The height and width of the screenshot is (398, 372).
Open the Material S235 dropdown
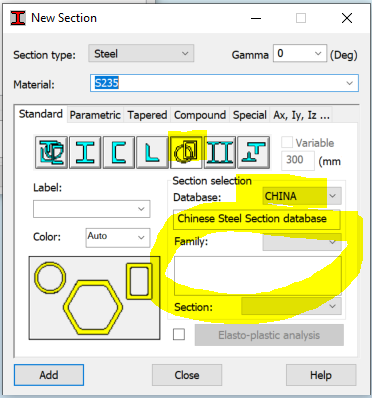point(224,83)
